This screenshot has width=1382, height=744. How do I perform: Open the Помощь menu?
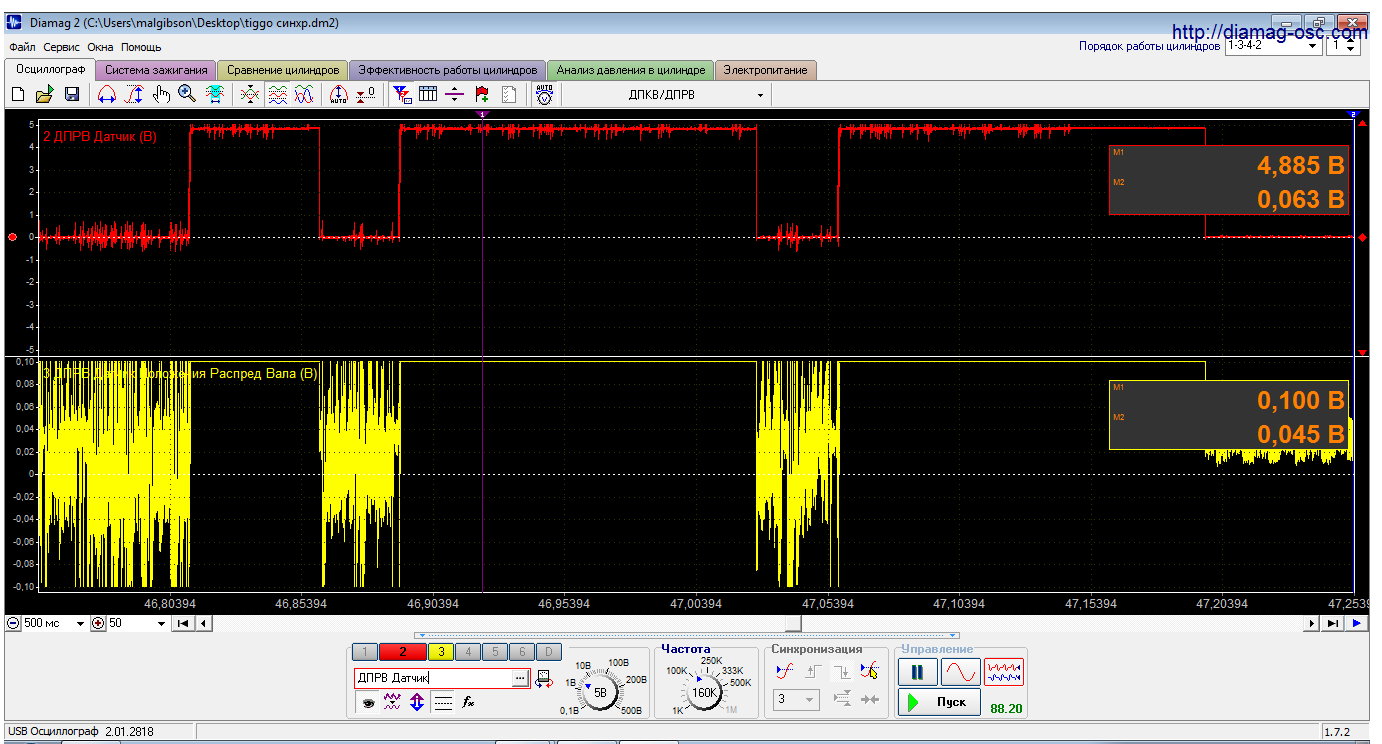pos(141,47)
